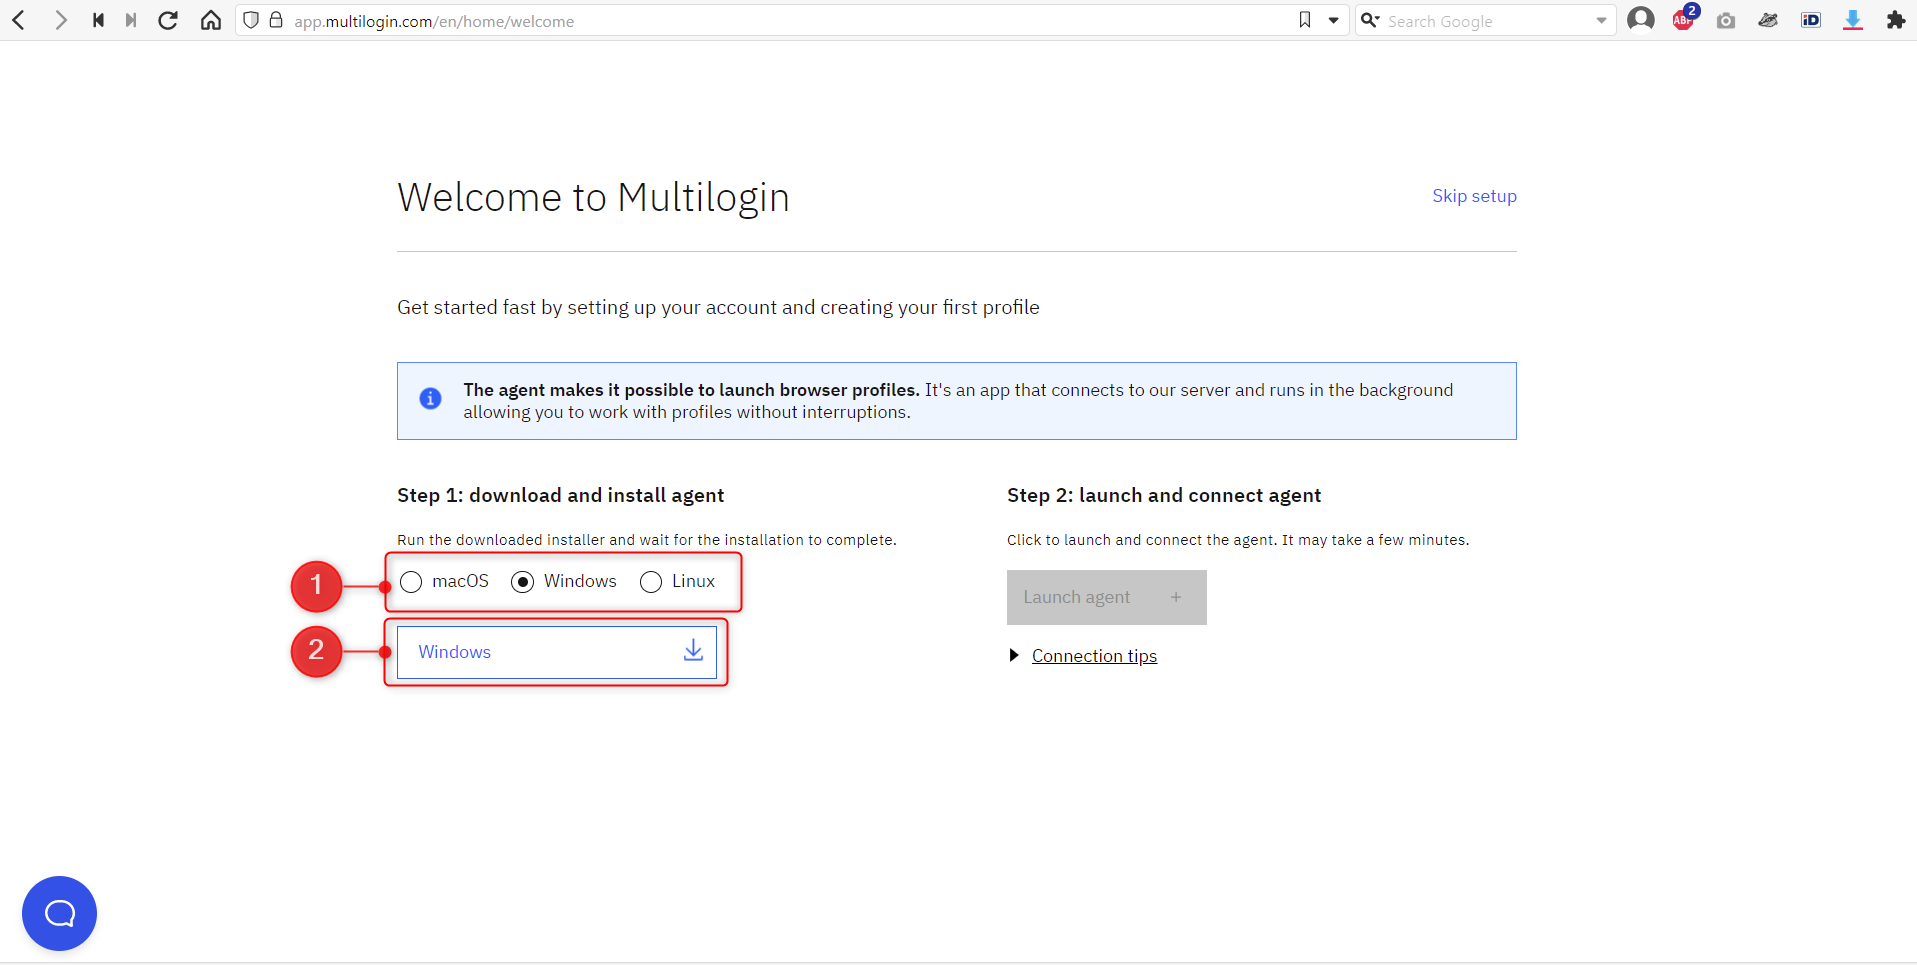
Task: Expand the search field history dropdown
Action: tap(1601, 20)
